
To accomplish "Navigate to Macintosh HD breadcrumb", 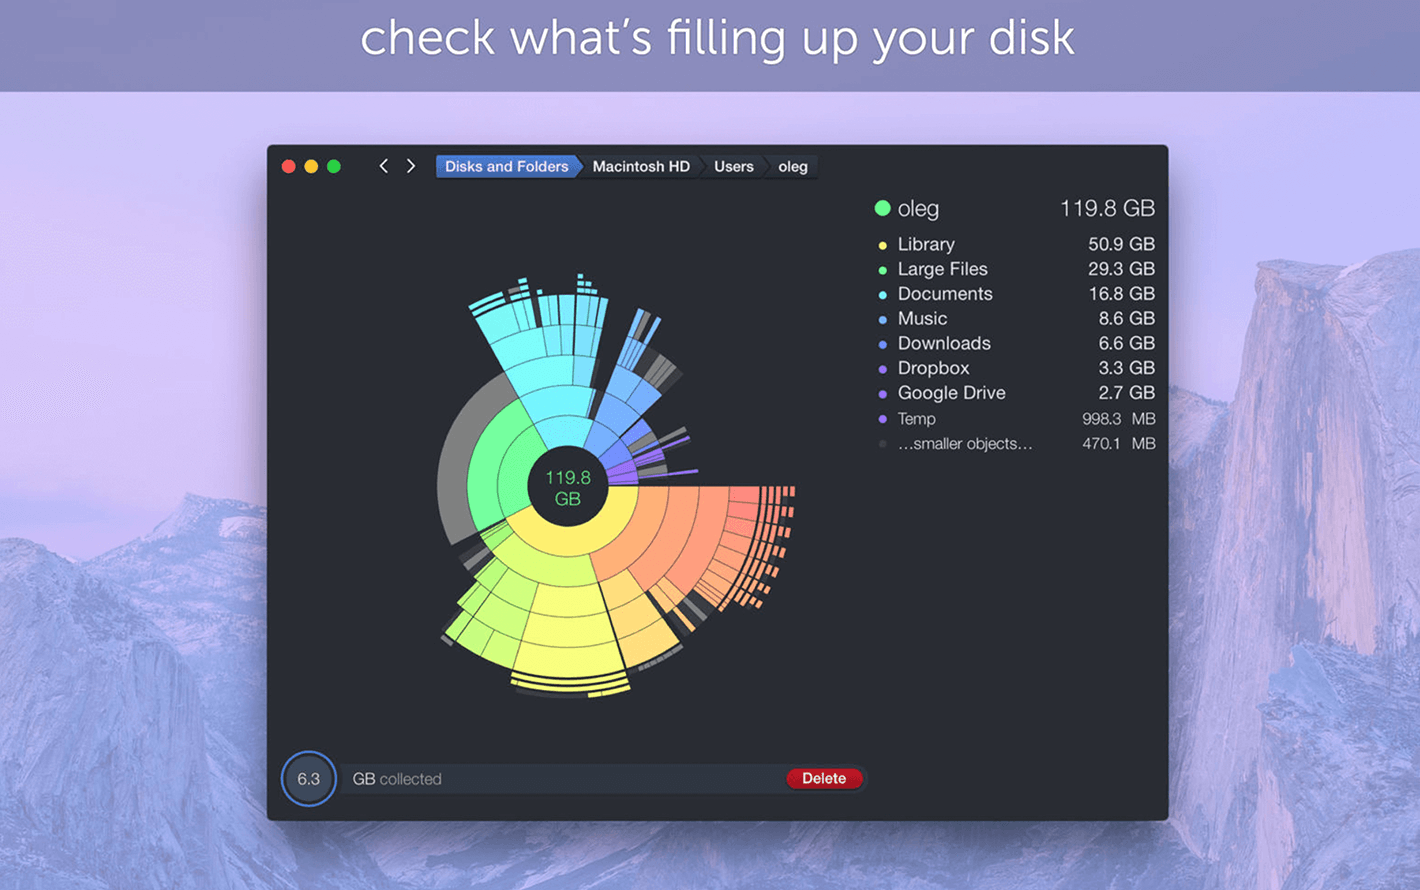I will click(641, 166).
